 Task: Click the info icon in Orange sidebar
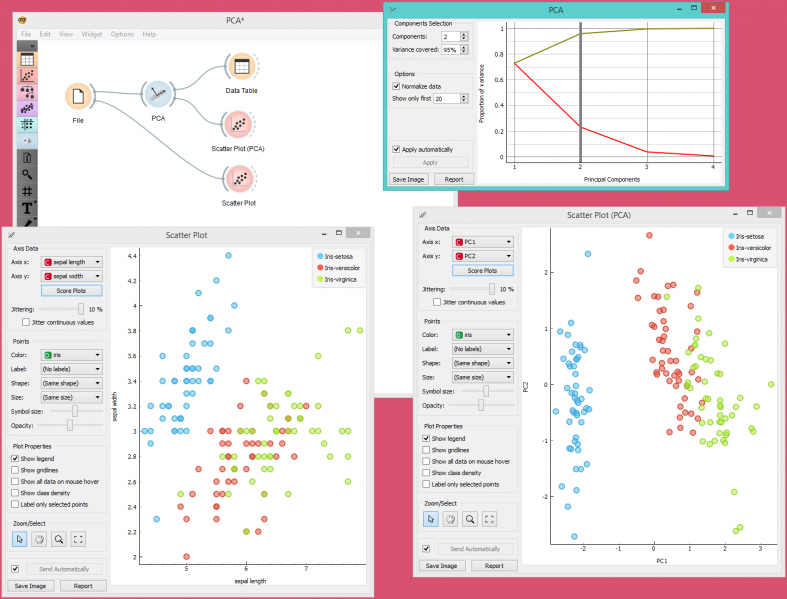[27, 158]
